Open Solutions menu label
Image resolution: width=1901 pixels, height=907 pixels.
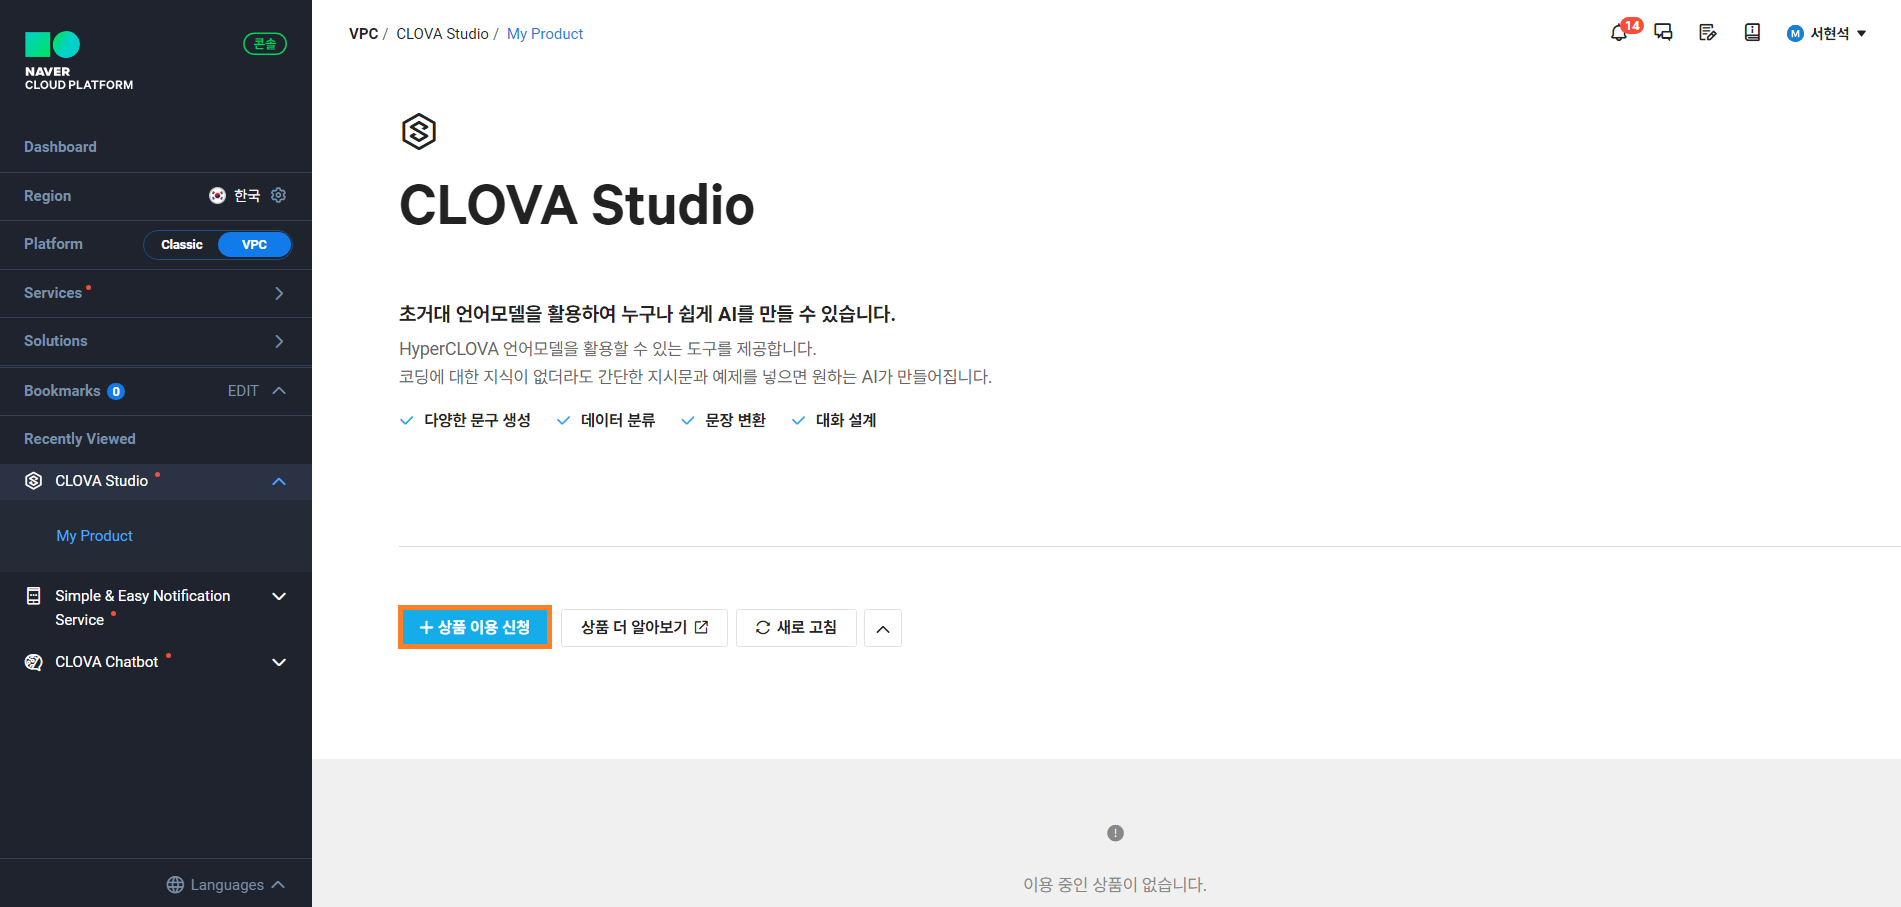pos(56,341)
